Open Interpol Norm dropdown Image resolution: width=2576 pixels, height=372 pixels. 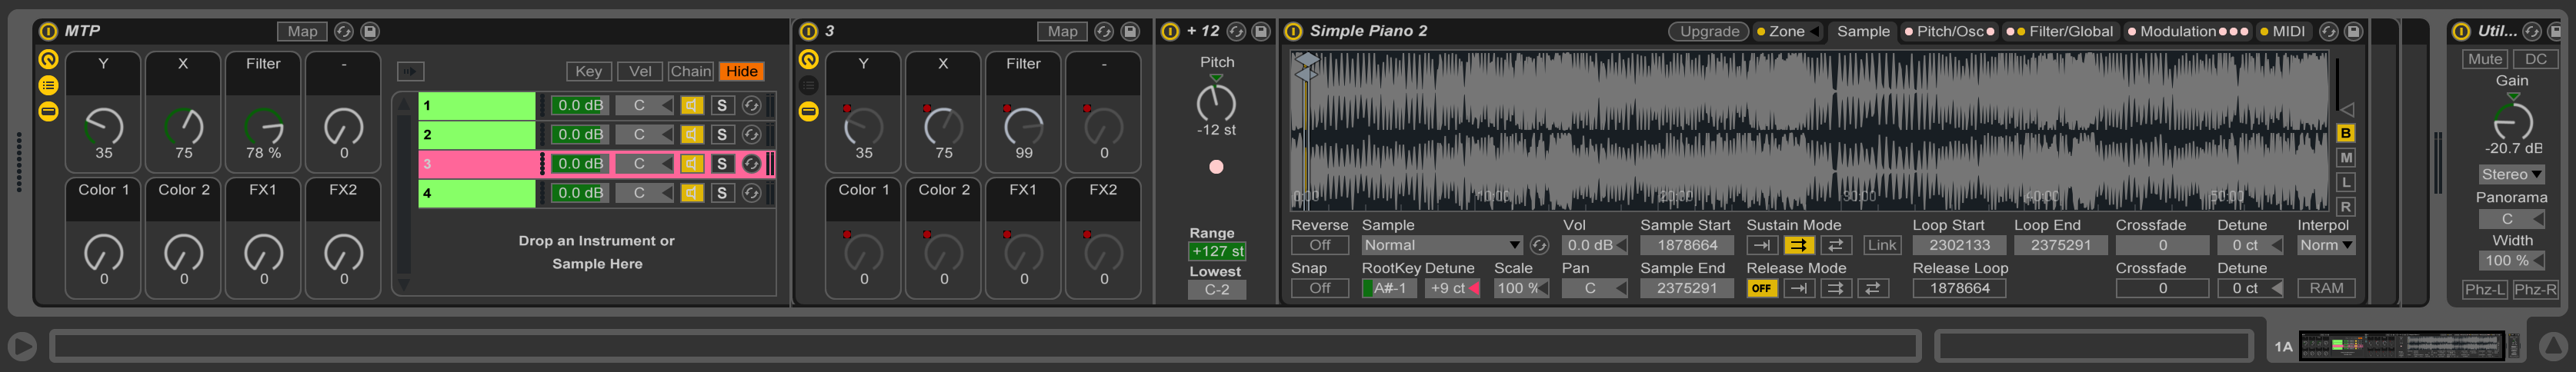[x=2326, y=246]
